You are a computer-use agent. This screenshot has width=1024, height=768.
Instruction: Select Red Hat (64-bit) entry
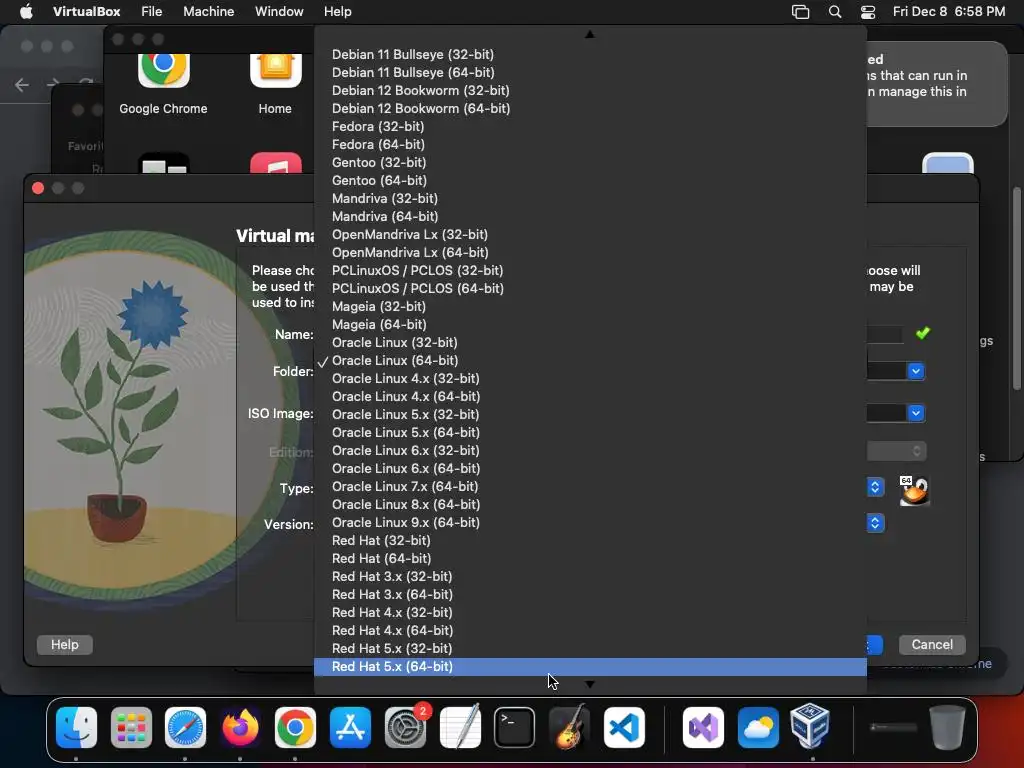point(590,558)
